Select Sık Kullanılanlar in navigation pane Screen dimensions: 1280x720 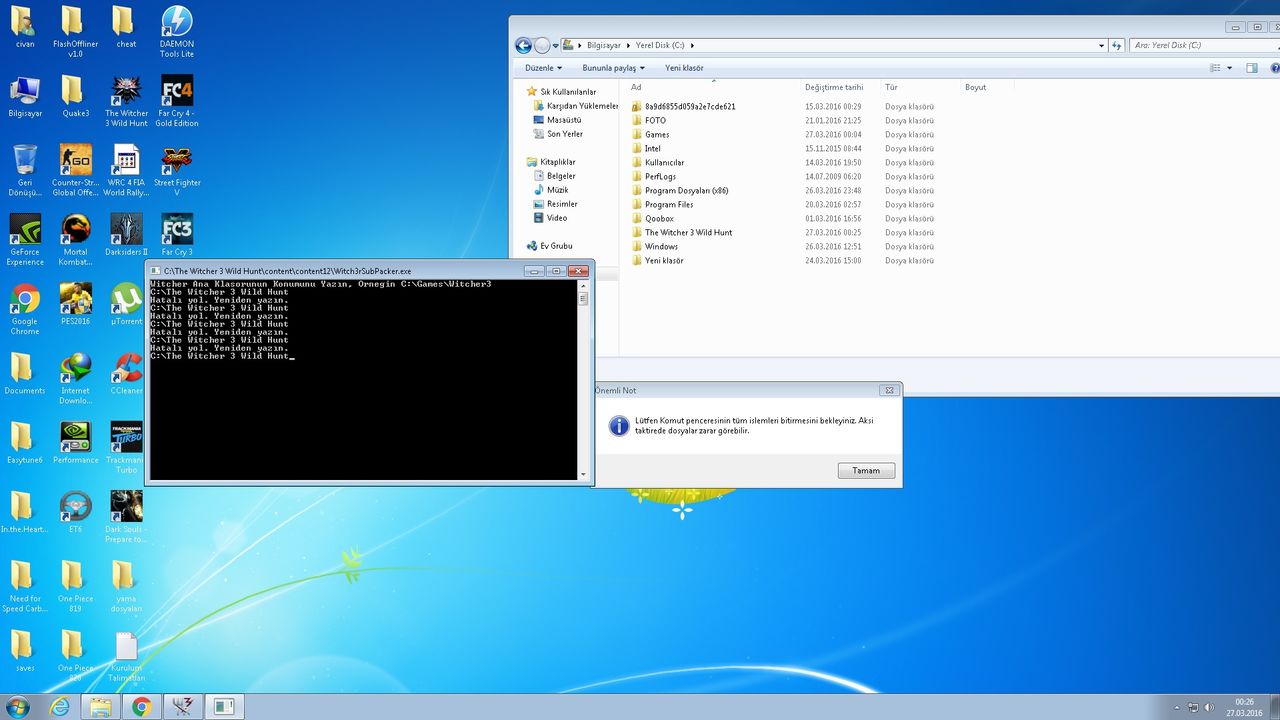[567, 91]
